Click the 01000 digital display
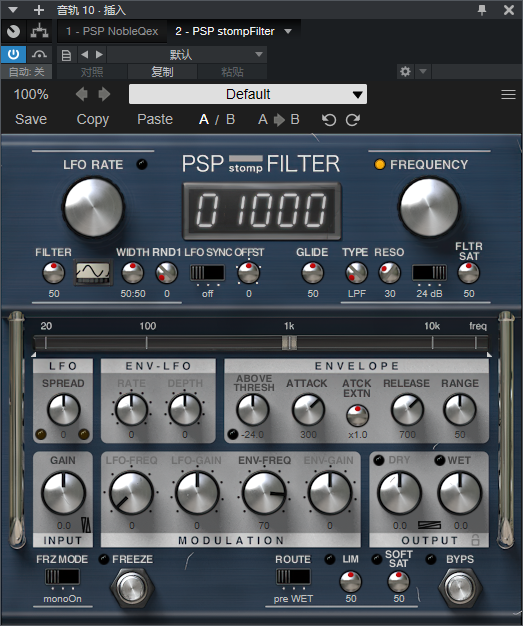Viewport: 523px width, 626px height. (262, 211)
